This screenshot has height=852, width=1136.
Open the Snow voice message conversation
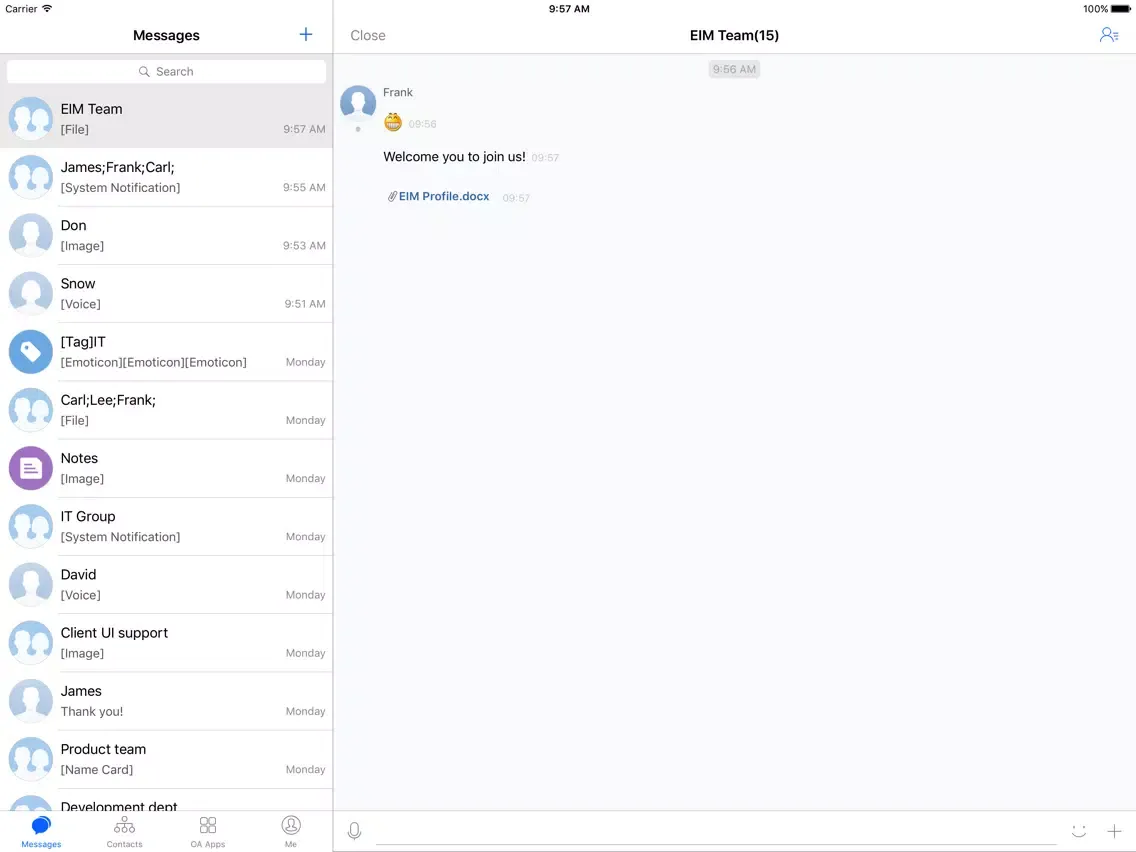coord(166,293)
